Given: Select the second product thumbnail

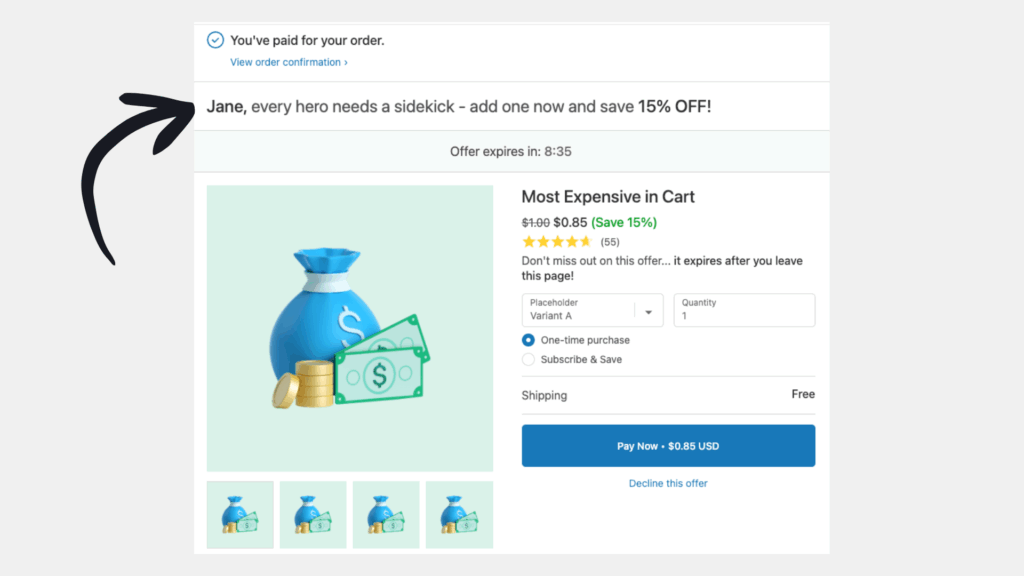Looking at the screenshot, I should point(313,515).
